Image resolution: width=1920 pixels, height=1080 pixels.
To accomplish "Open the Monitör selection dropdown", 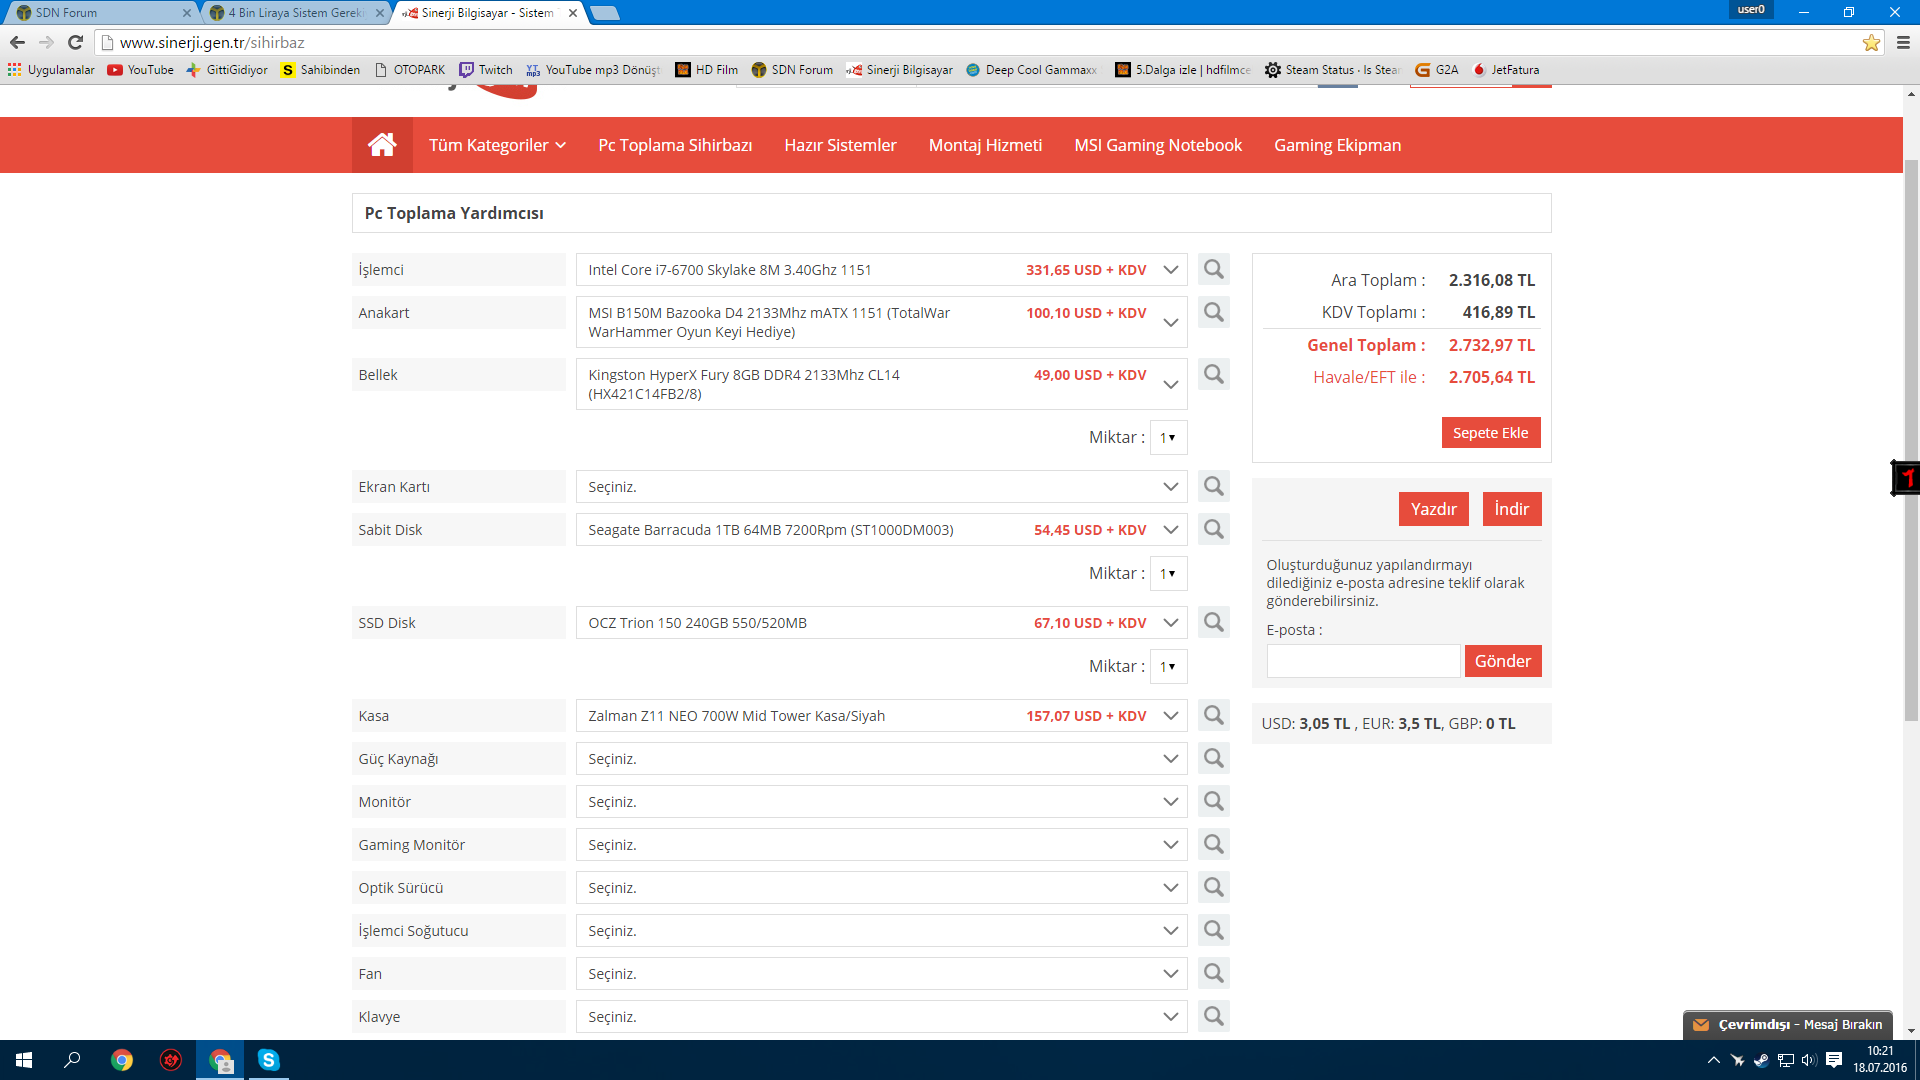I will point(880,802).
